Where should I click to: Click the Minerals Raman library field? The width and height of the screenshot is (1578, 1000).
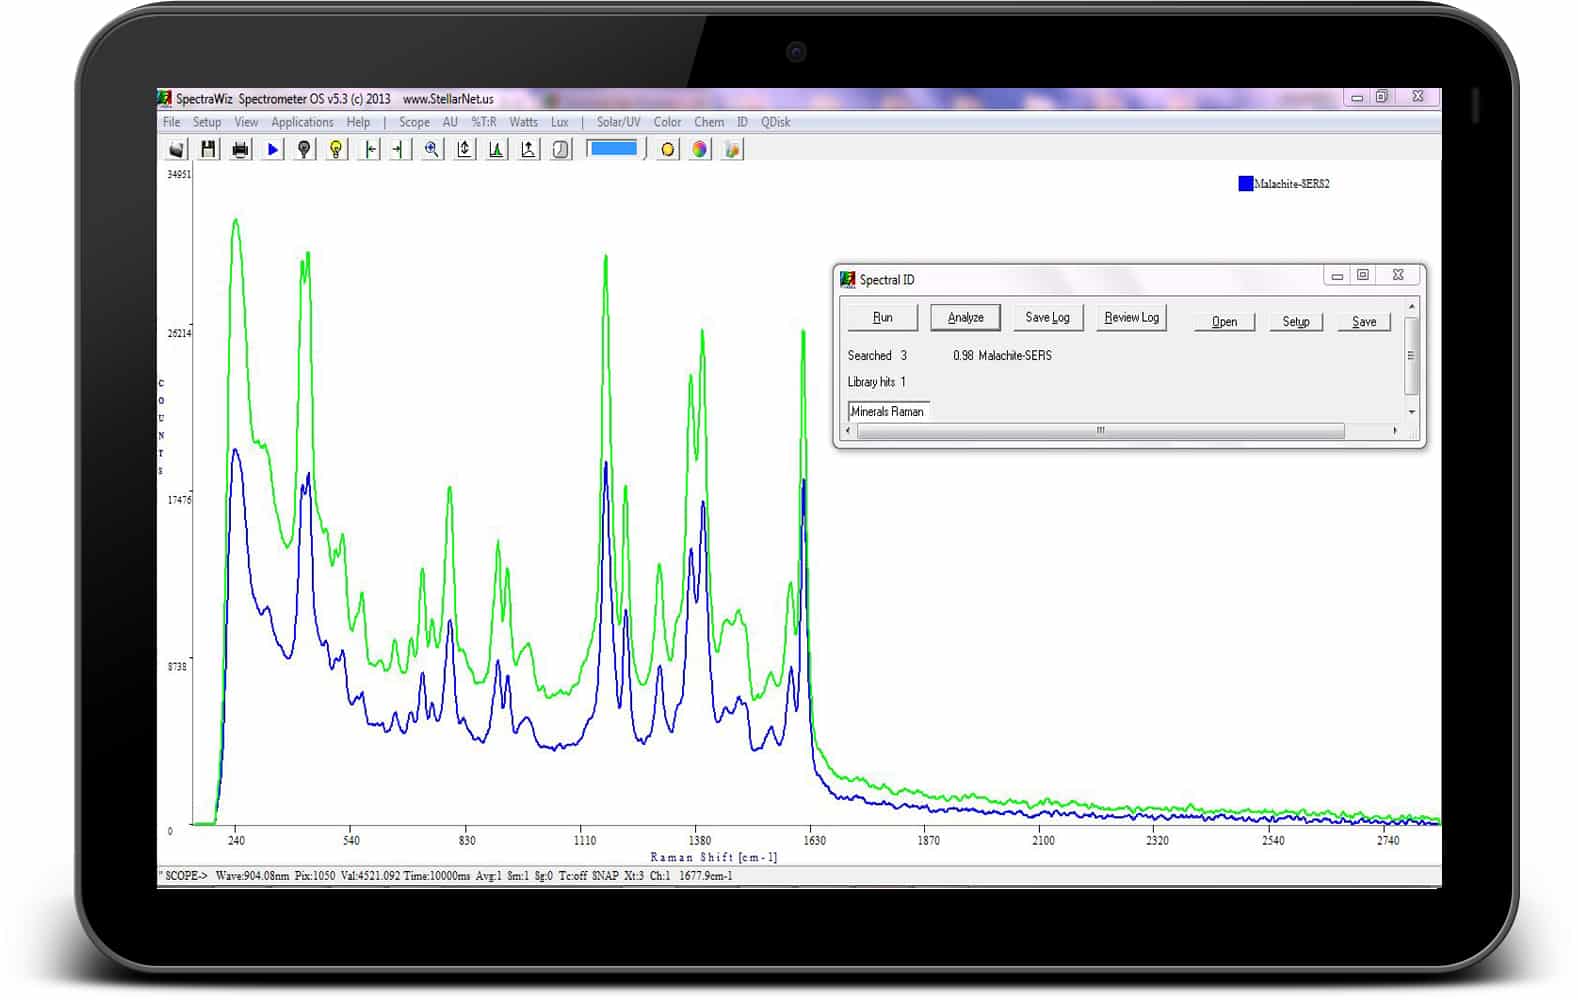tap(888, 411)
